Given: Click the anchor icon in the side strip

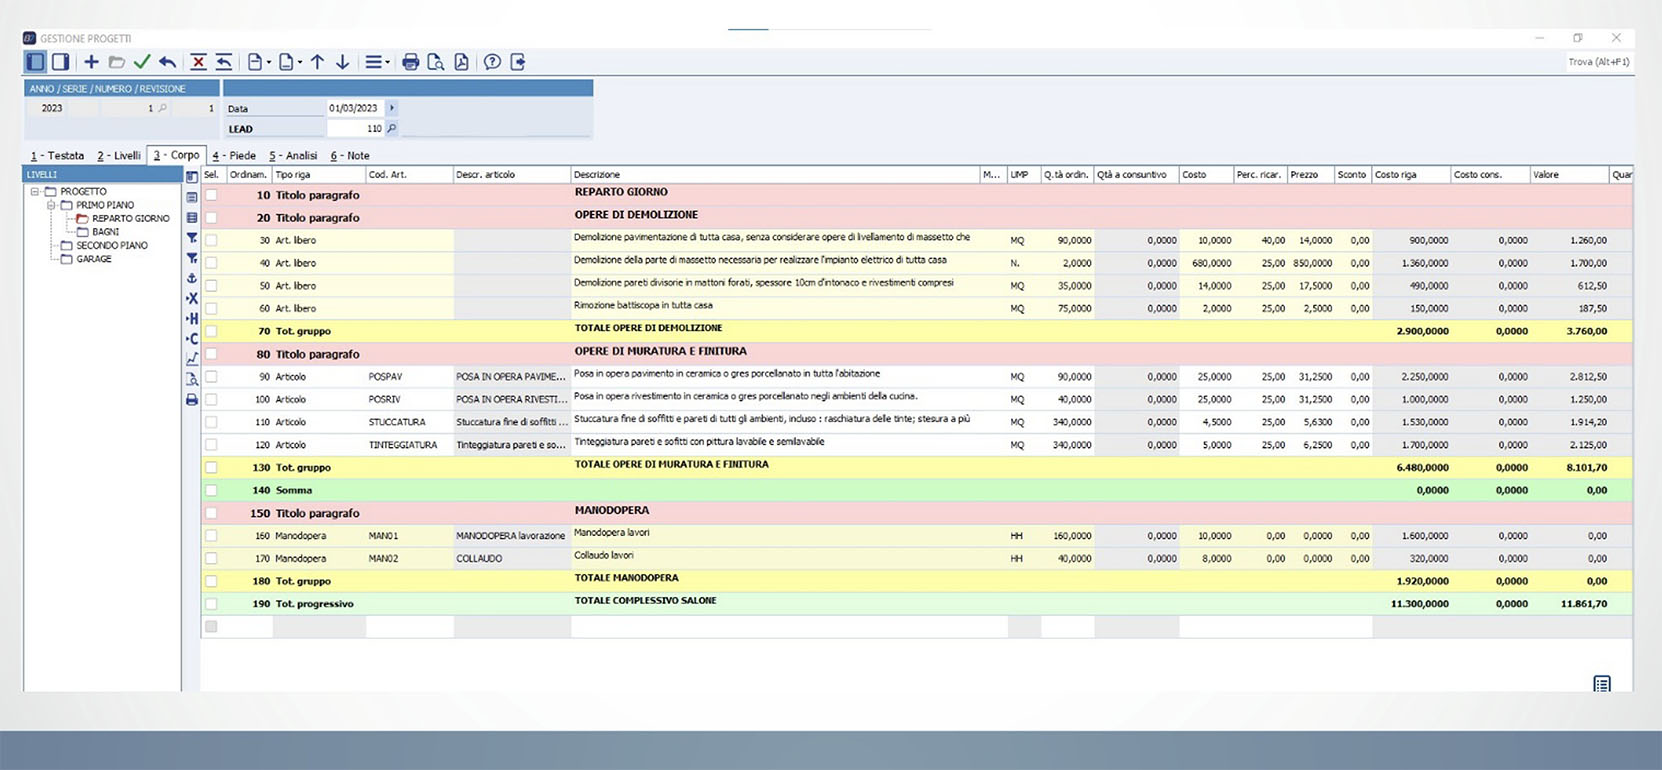Looking at the screenshot, I should click(x=192, y=278).
